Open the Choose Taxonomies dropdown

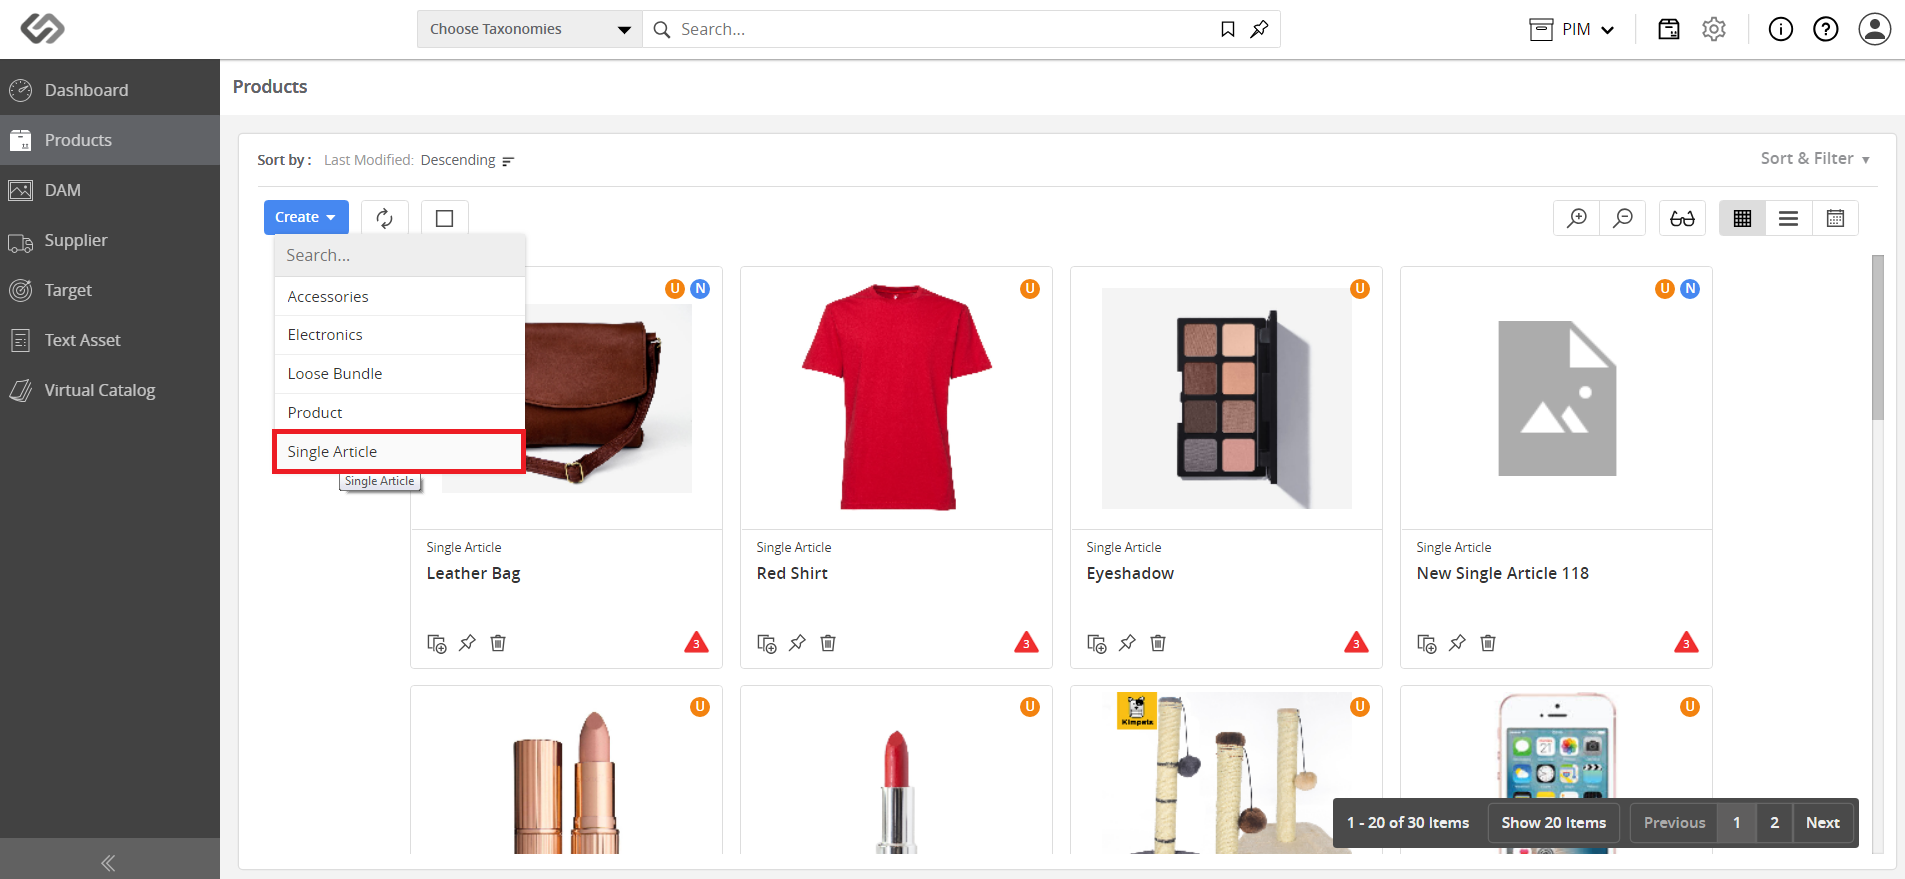pyautogui.click(x=530, y=29)
